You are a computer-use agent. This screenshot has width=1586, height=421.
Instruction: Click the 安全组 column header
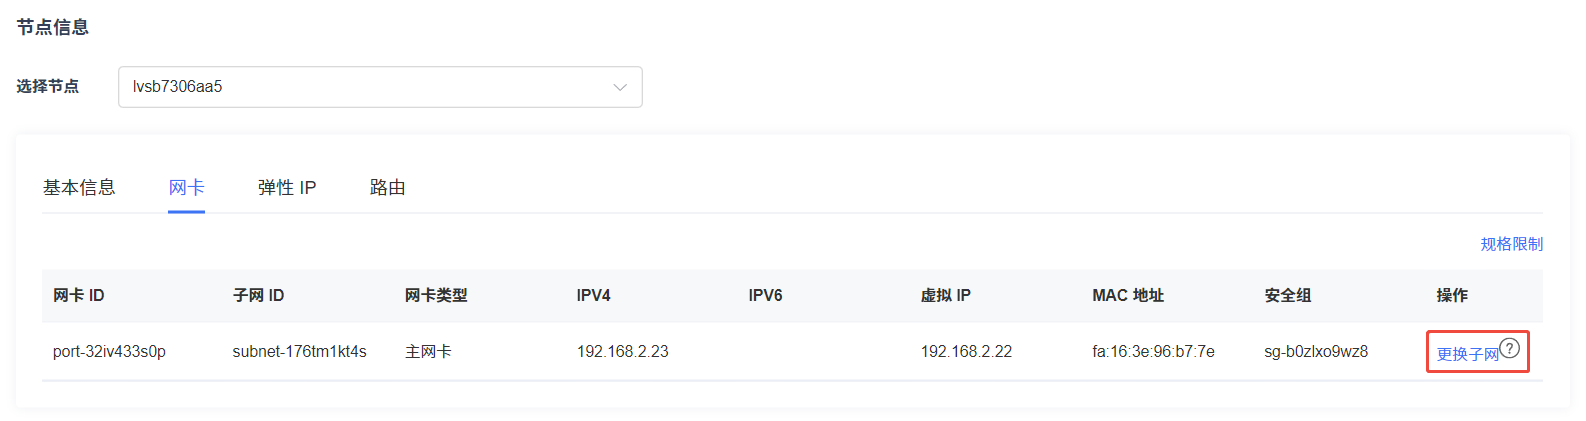pos(1288,296)
